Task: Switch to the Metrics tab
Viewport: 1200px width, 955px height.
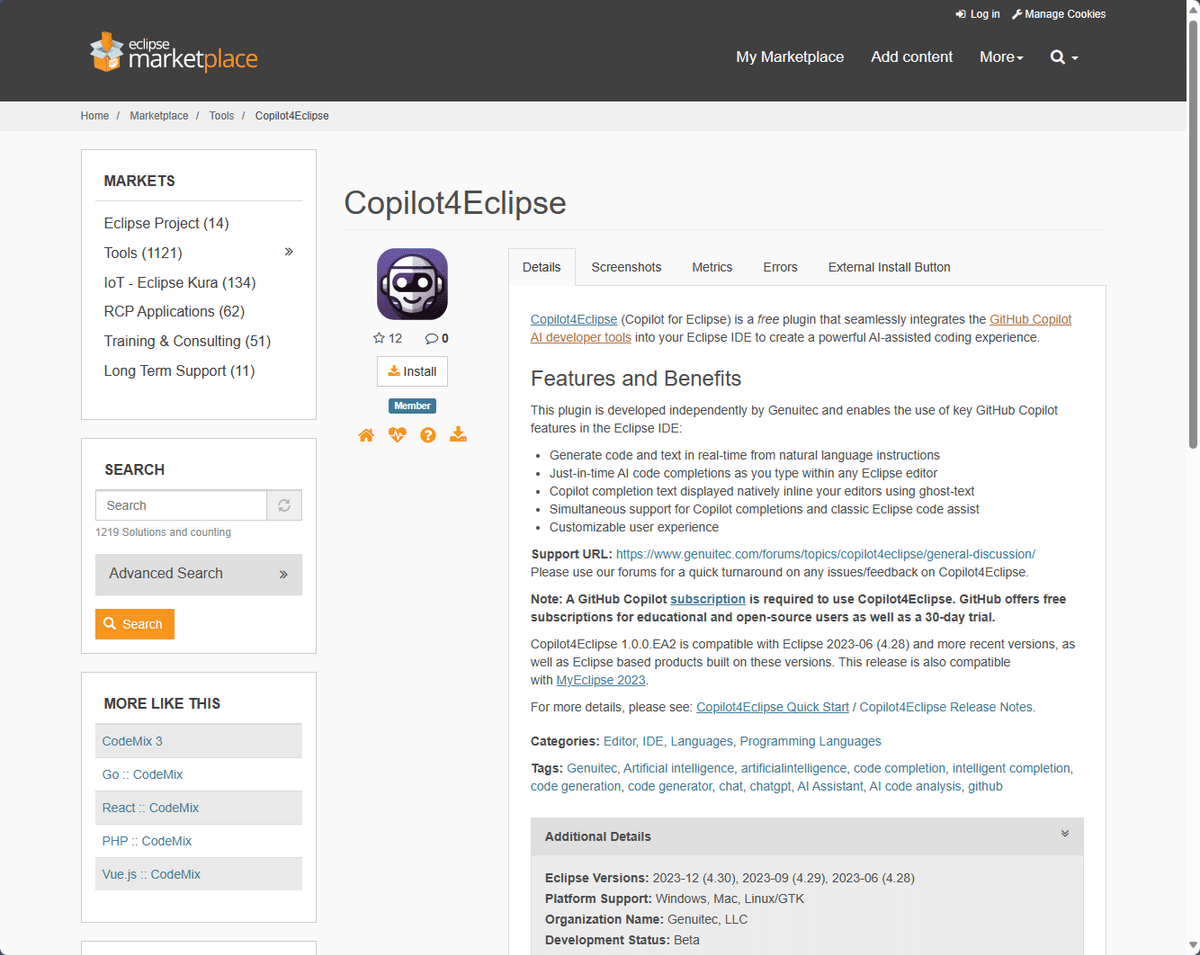Action: click(x=712, y=267)
